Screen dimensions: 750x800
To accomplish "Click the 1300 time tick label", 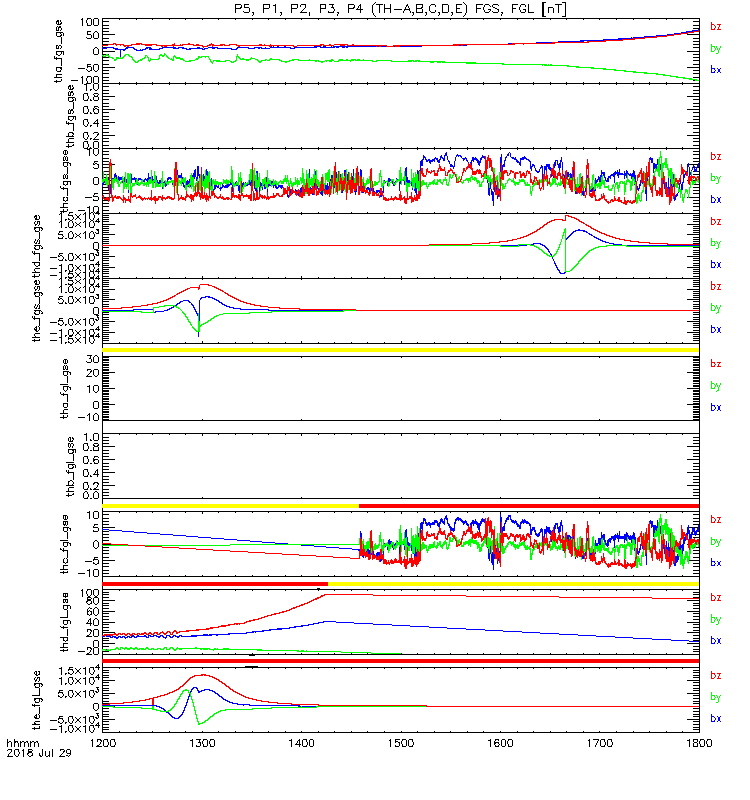I will (202, 743).
